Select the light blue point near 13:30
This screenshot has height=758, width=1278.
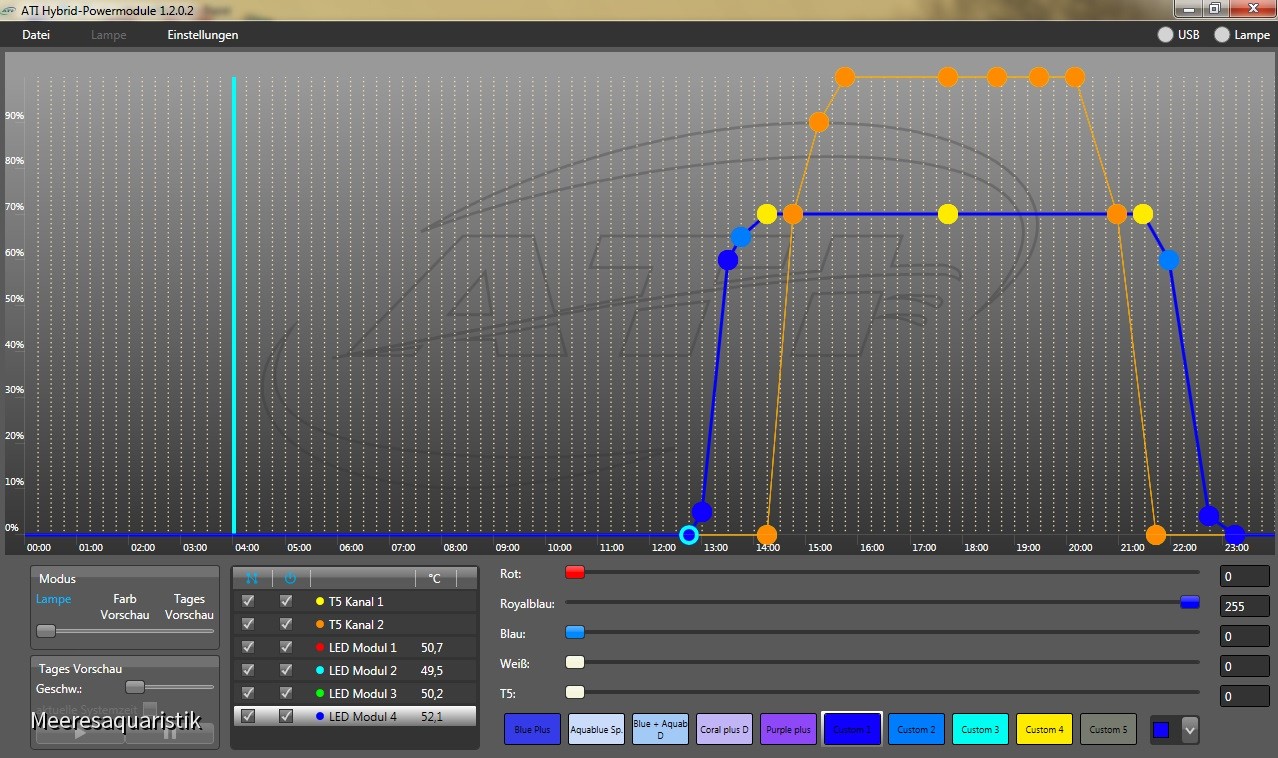point(741,237)
